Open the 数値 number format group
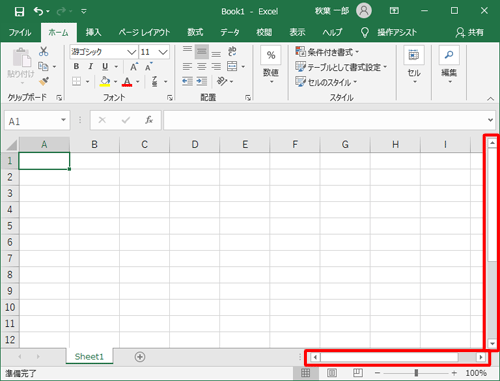Image resolution: width=500 pixels, height=381 pixels. [x=271, y=65]
